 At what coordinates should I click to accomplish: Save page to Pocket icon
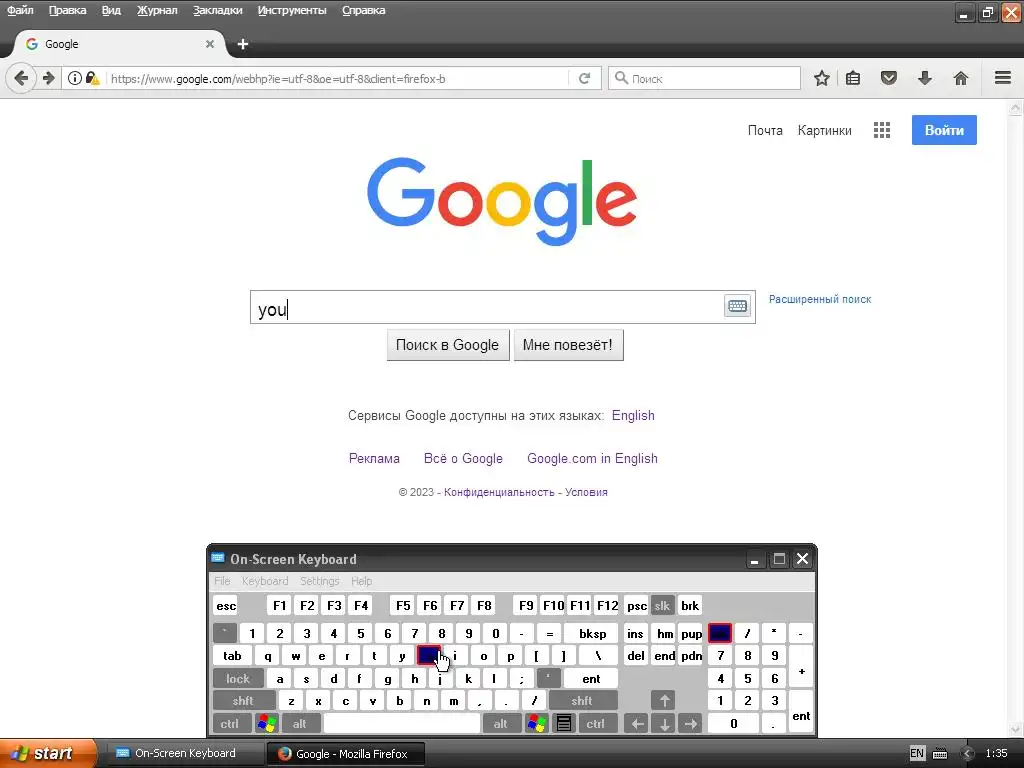[x=888, y=78]
